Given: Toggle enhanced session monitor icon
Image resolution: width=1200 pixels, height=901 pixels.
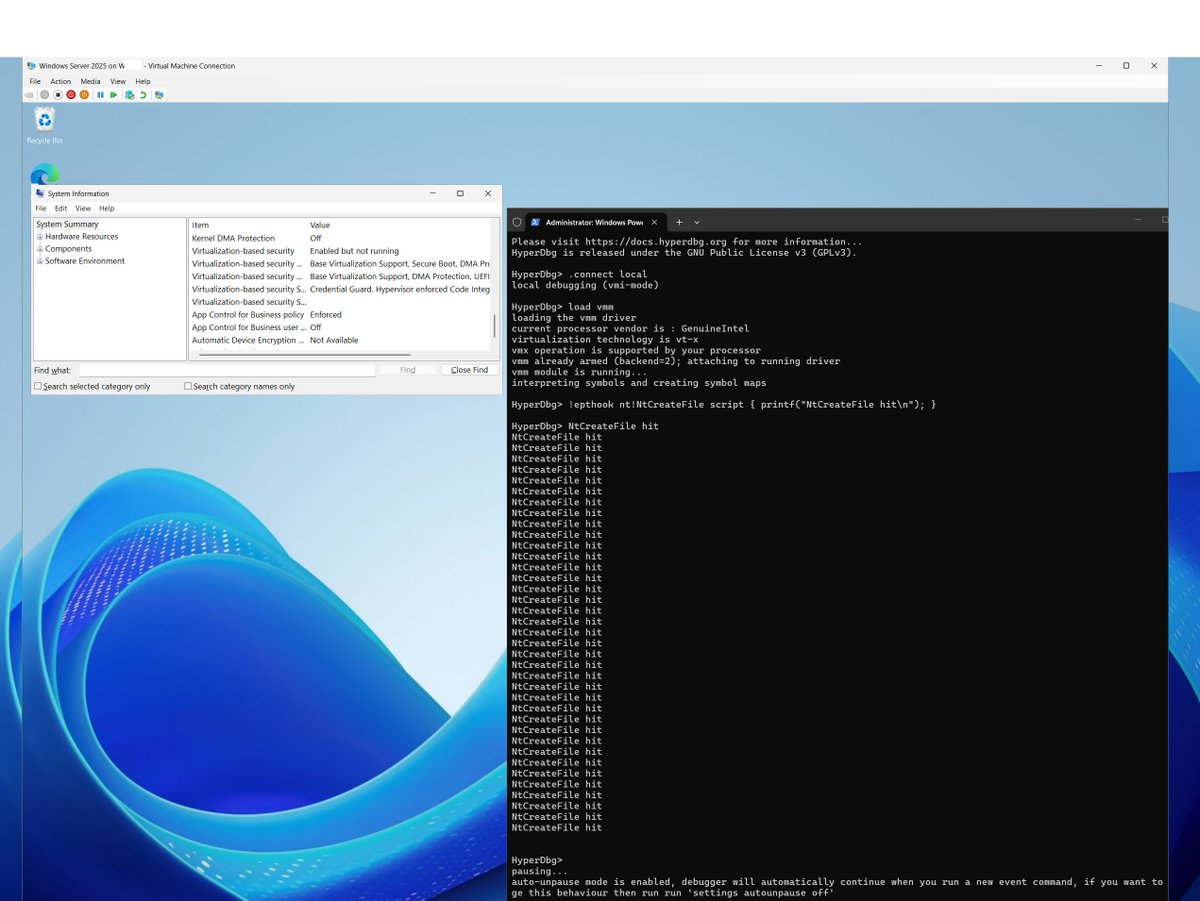Looking at the screenshot, I should pyautogui.click(x=159, y=95).
